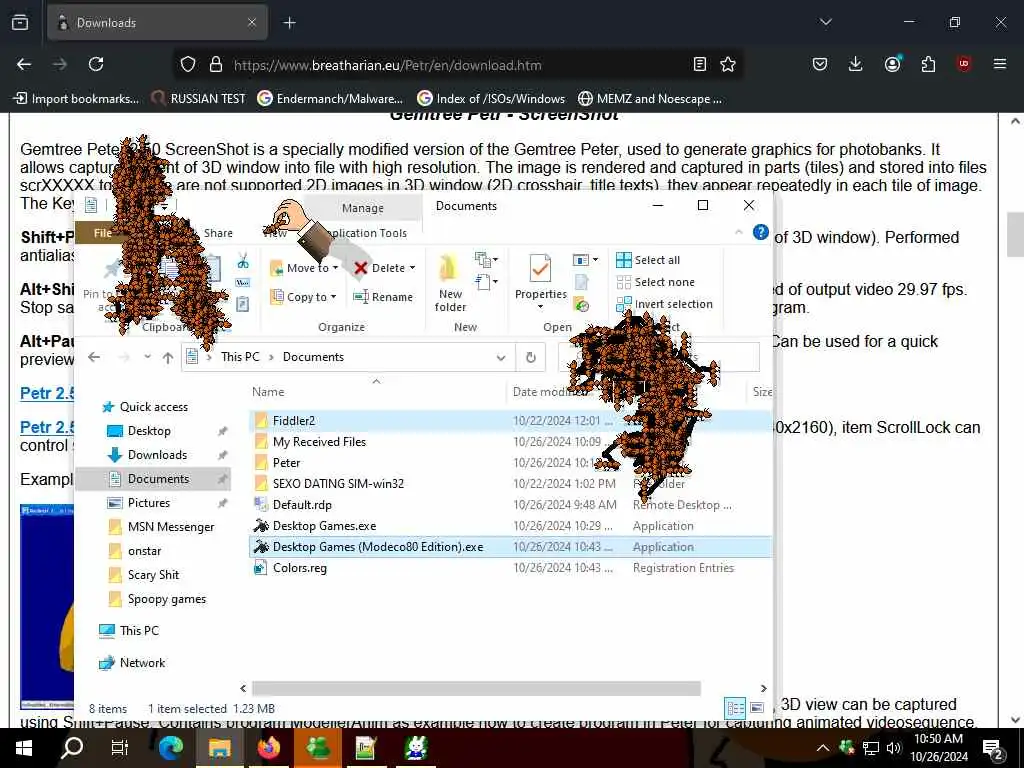Image resolution: width=1024 pixels, height=768 pixels.
Task: Switch to details view in Explorer
Action: click(735, 708)
